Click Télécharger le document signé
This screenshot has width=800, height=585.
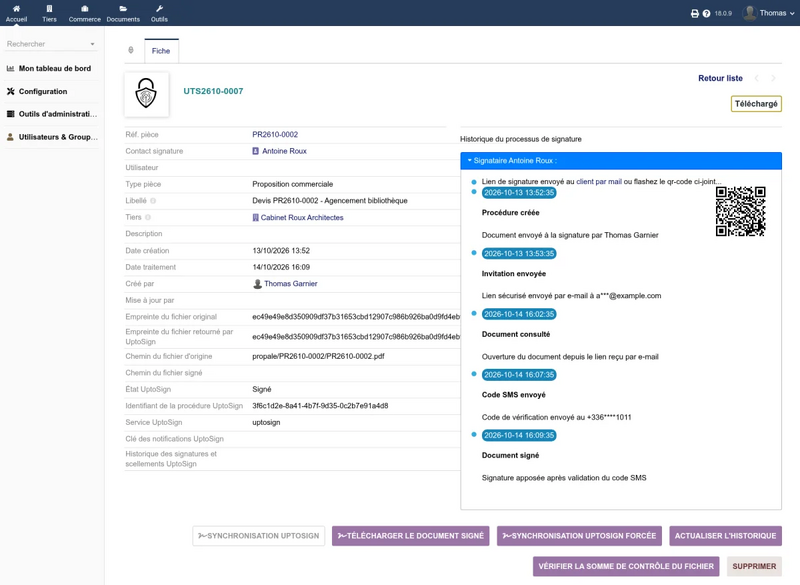coord(411,536)
